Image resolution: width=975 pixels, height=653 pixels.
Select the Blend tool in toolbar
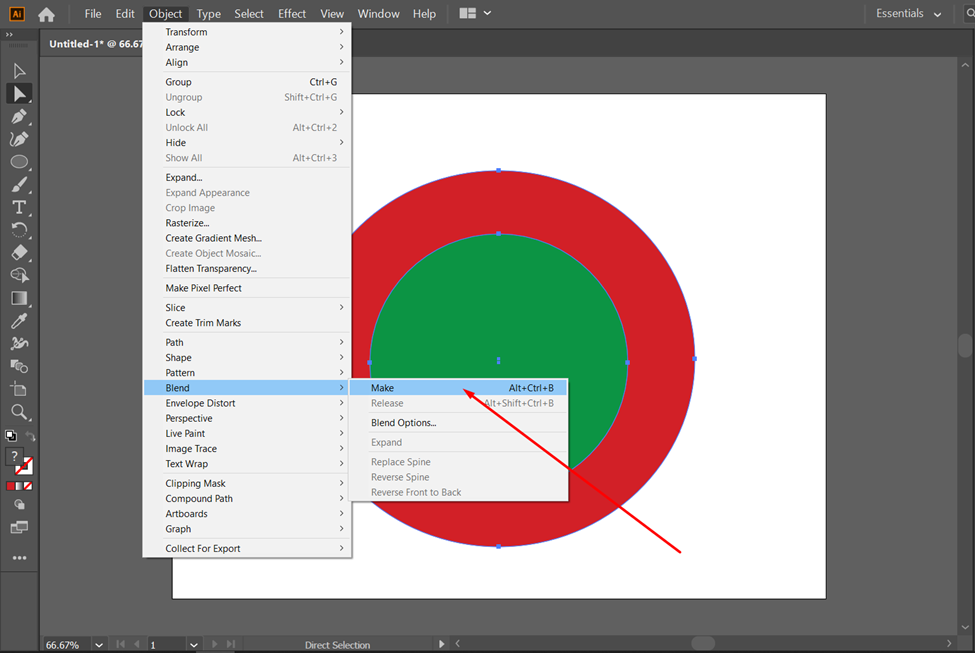(x=19, y=366)
